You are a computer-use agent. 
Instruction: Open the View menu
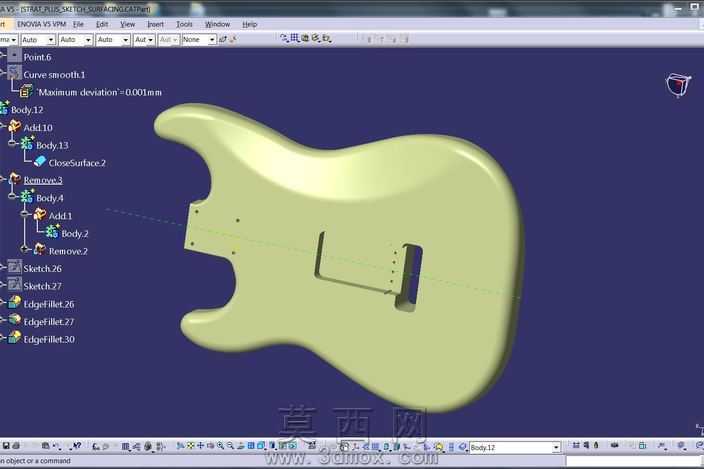click(128, 24)
